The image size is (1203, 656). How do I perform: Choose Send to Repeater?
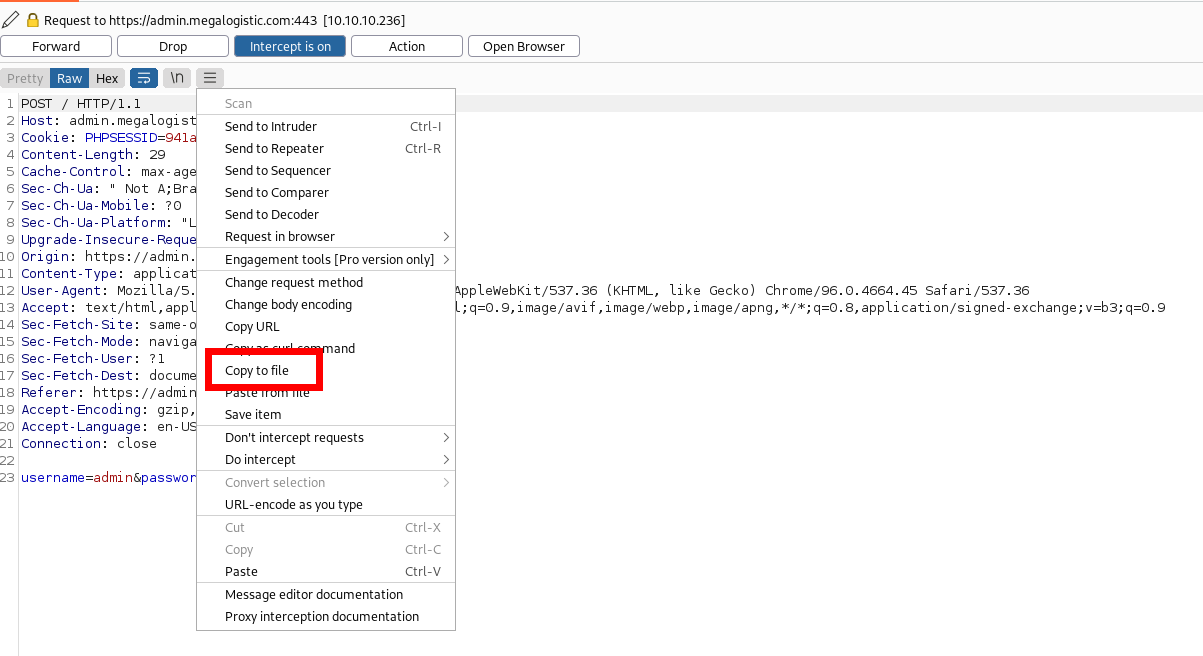274,149
